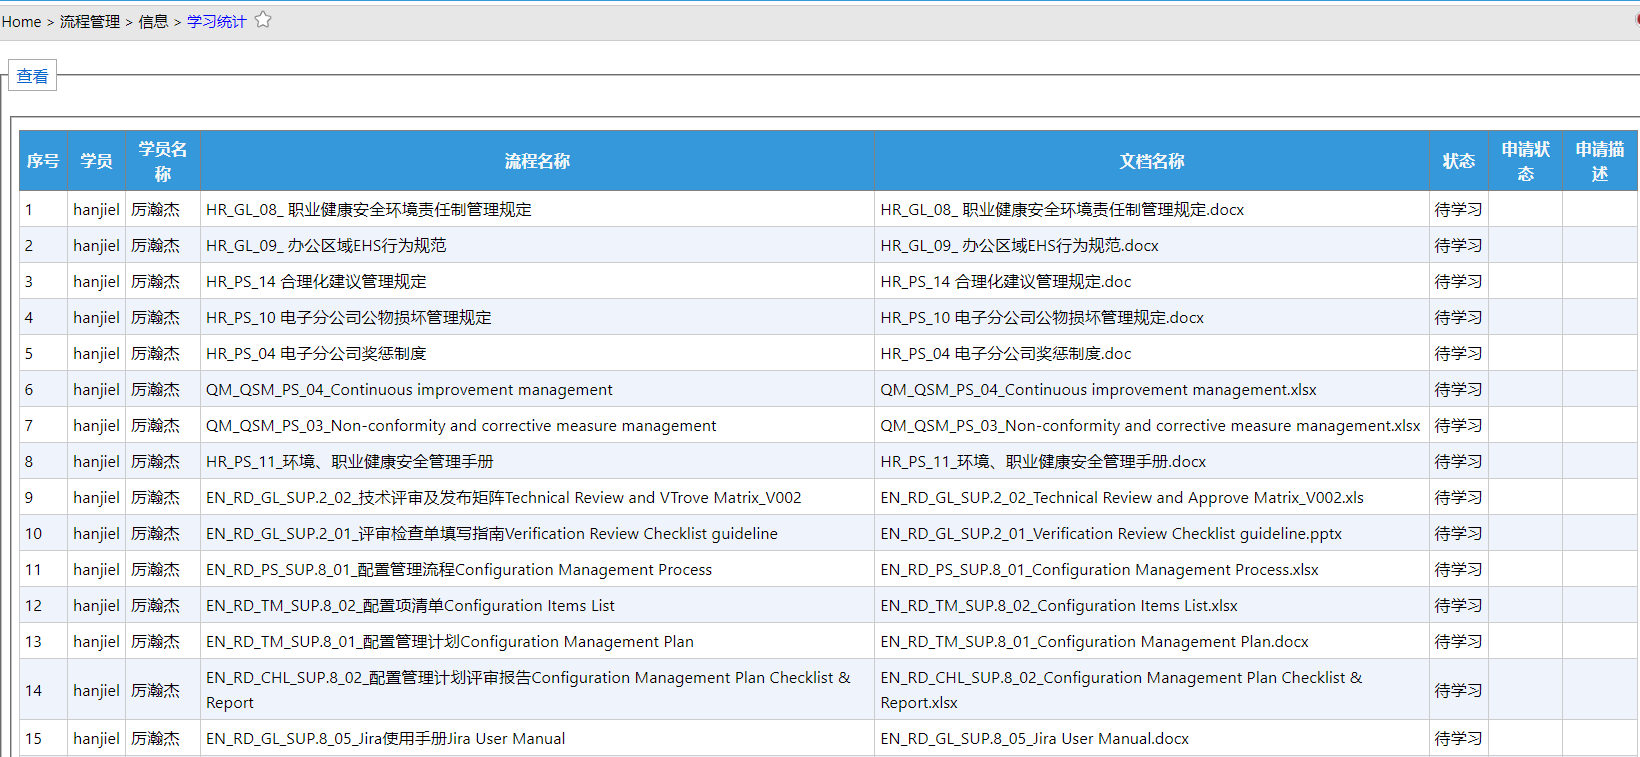Select document EN_RD_TM_SUP.8_02_Configuration Items List.xlsx
1640x757 pixels.
pyautogui.click(x=1059, y=606)
